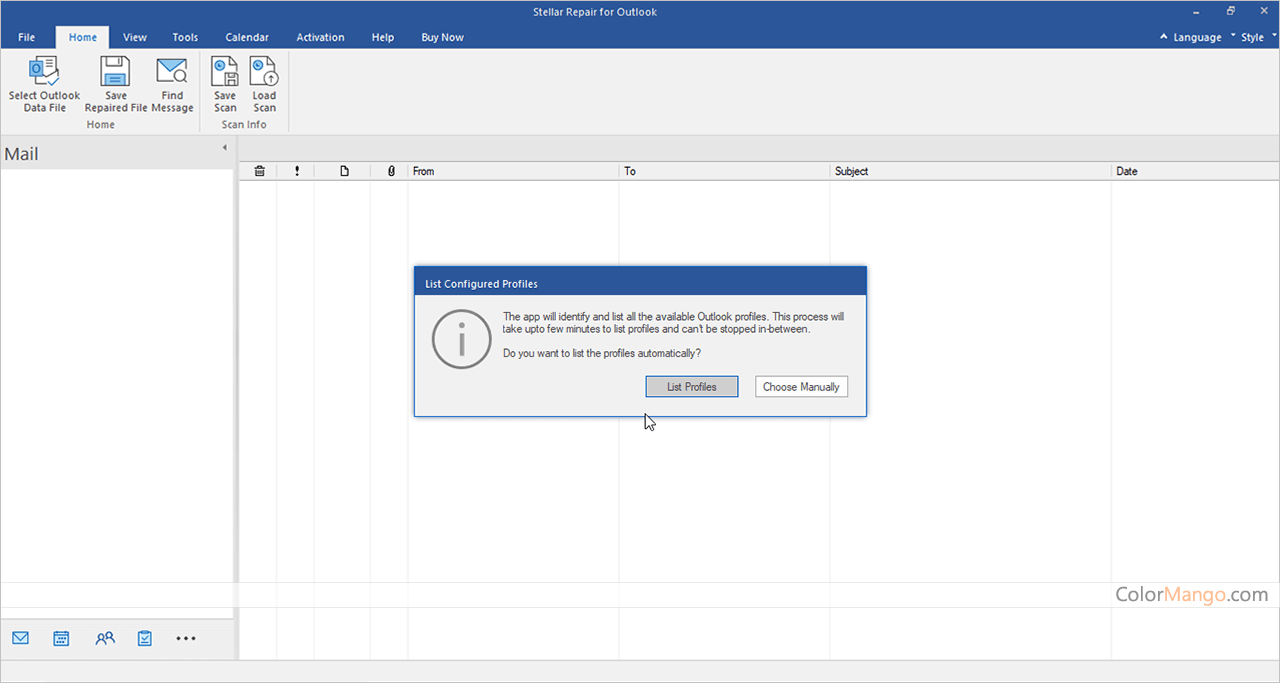Image resolution: width=1280 pixels, height=683 pixels.
Task: Click the attachment paperclip column icon
Action: click(x=391, y=171)
